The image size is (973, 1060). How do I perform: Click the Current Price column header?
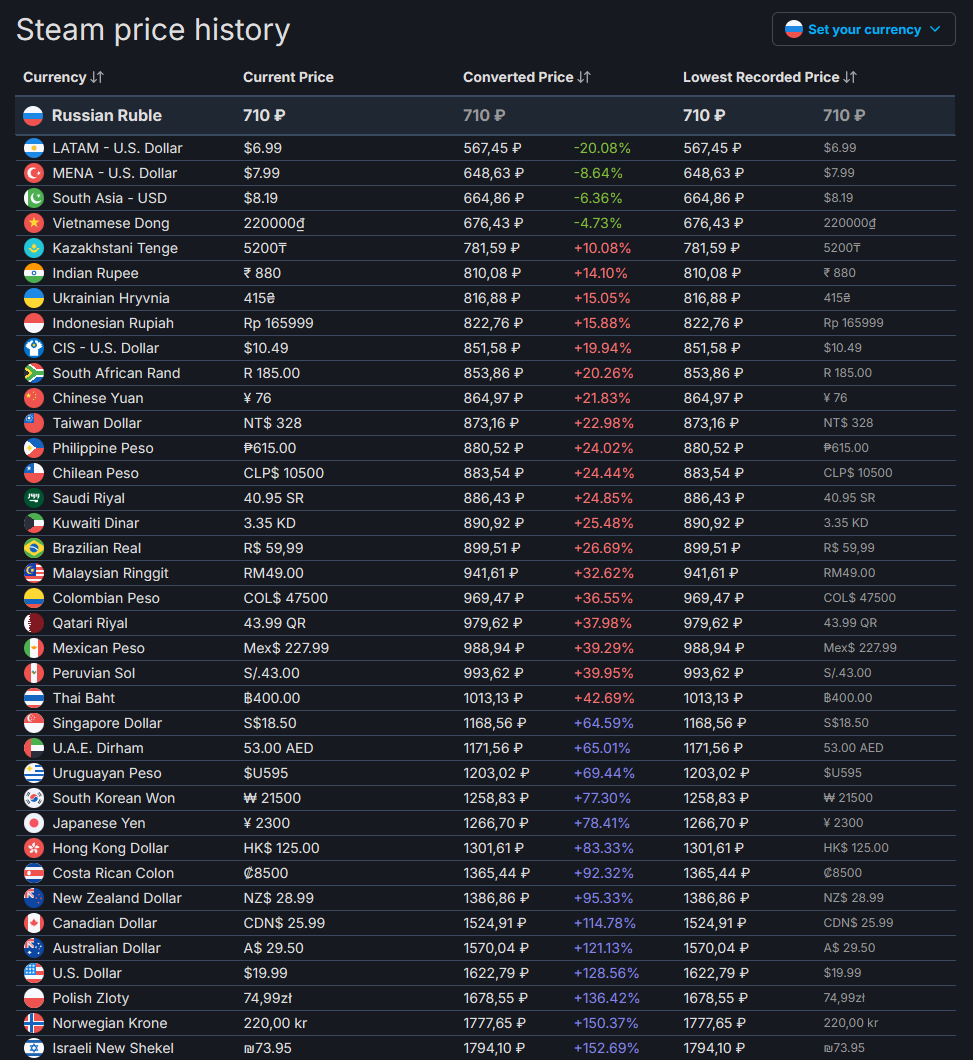[x=288, y=77]
